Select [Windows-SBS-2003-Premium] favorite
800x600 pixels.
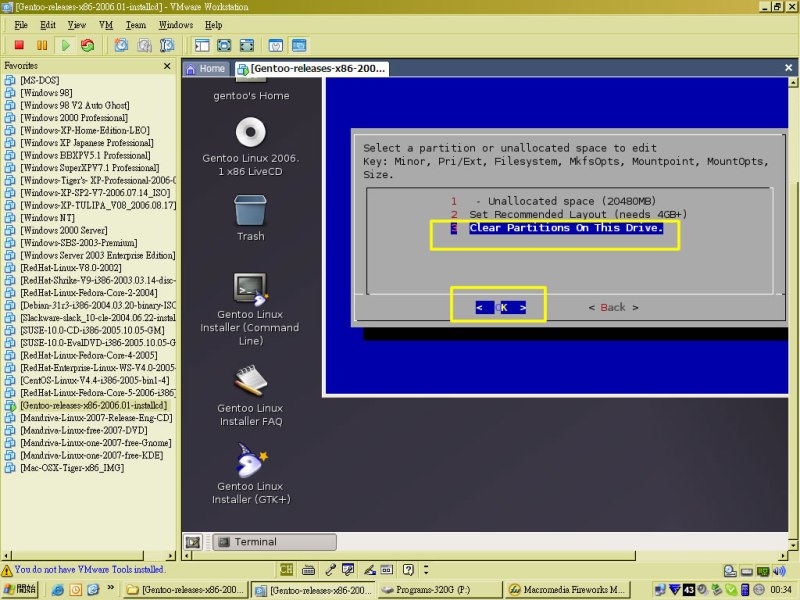coord(79,243)
